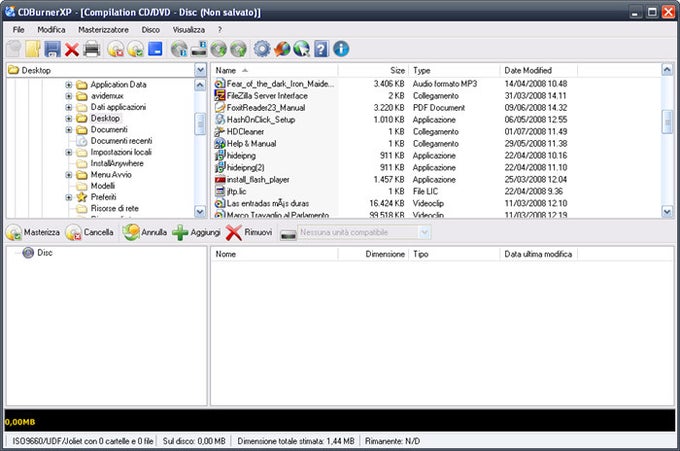Click the Cancella erase button
Screen dimensions: 680x451
pyautogui.click(x=90, y=232)
